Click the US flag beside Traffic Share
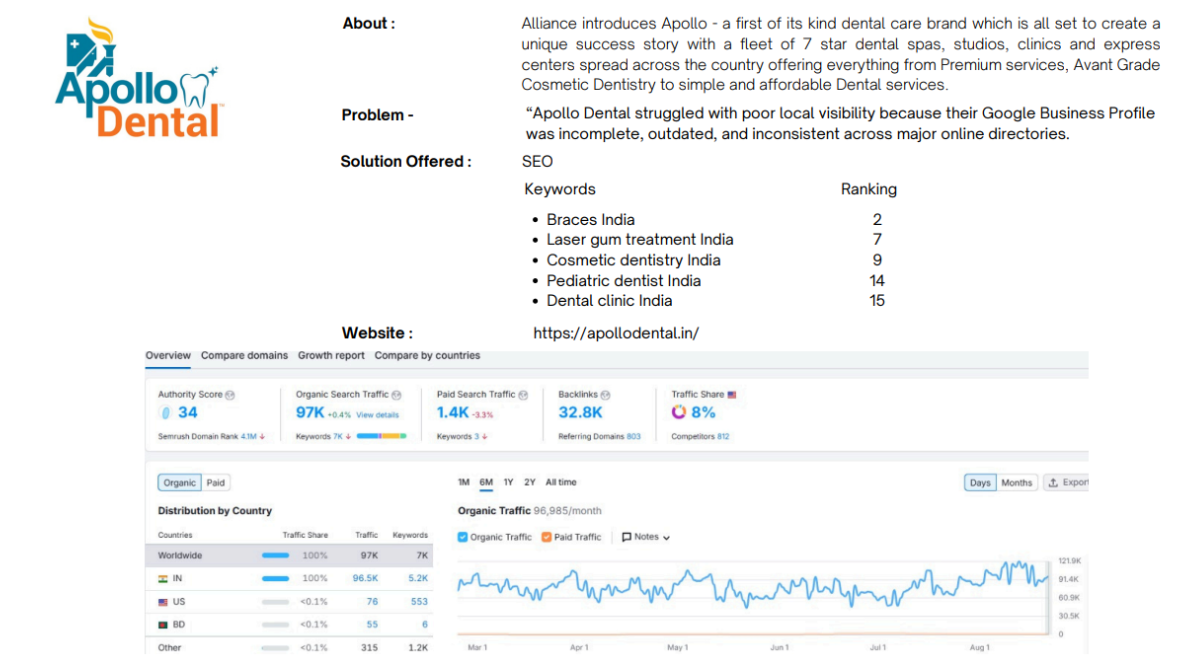Screen dimensions: 1193x672 (x=732, y=395)
